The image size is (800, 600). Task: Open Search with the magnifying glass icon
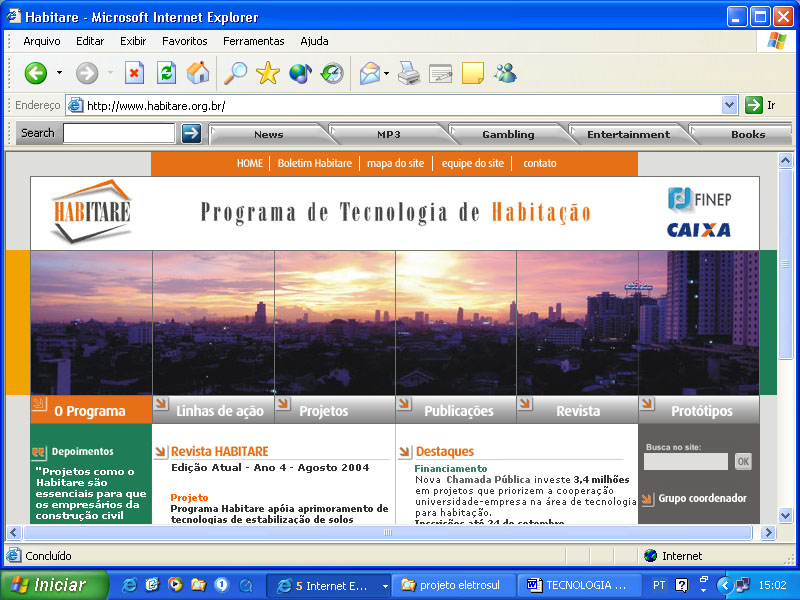point(236,73)
